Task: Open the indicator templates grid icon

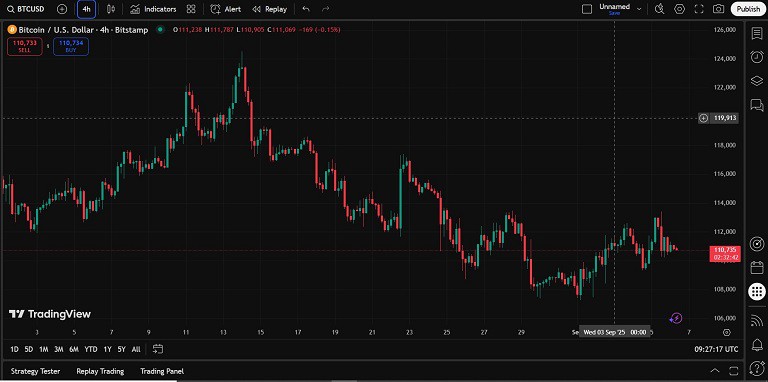Action: pyautogui.click(x=191, y=9)
